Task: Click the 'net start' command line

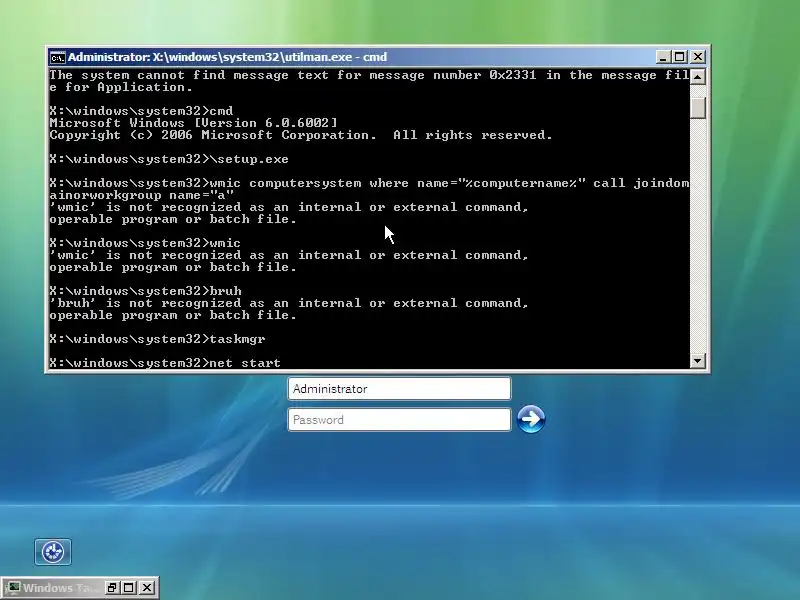Action: pyautogui.click(x=165, y=363)
